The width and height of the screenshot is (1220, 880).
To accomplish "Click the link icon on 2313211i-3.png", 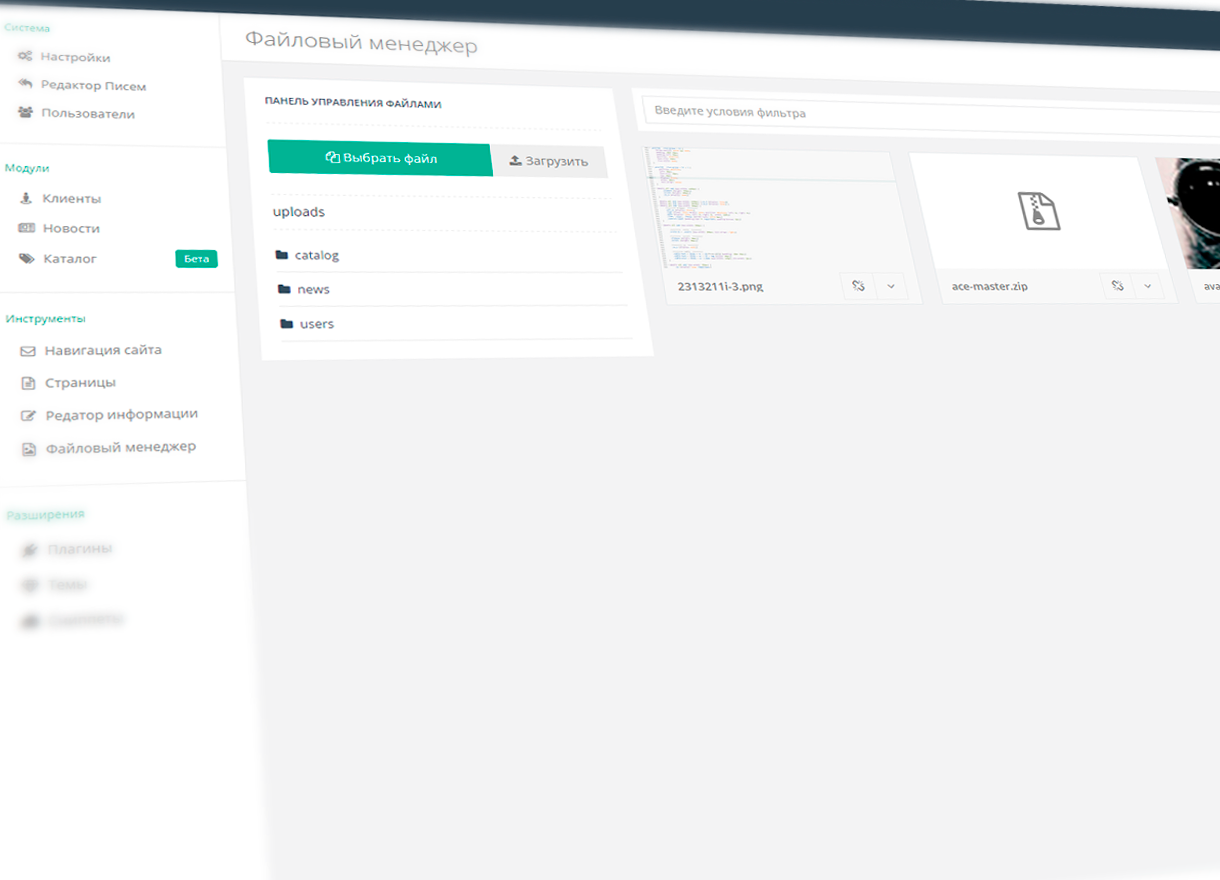I will 858,286.
